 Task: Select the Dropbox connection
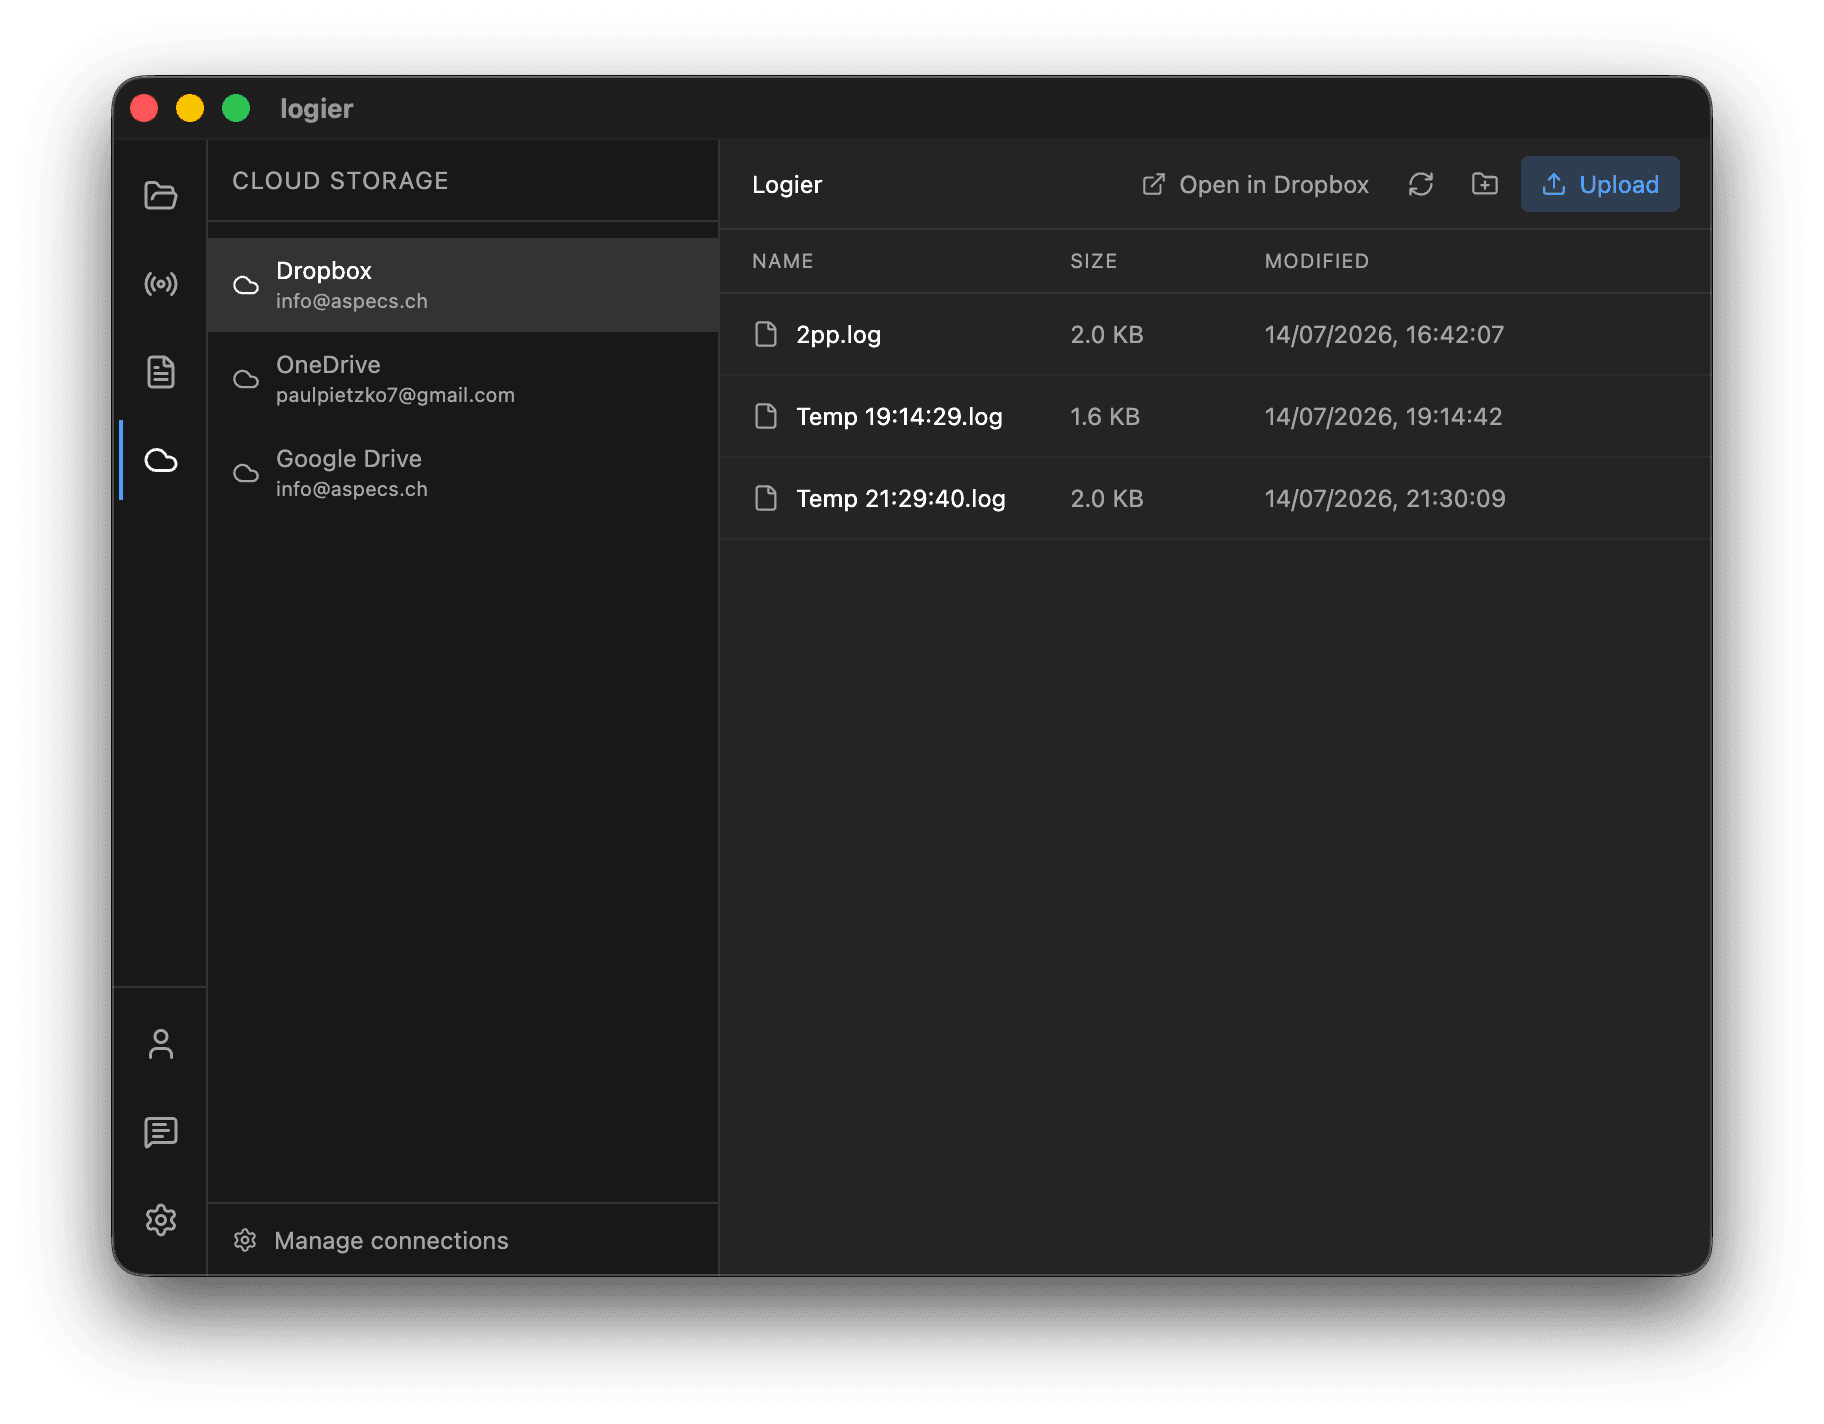[463, 285]
